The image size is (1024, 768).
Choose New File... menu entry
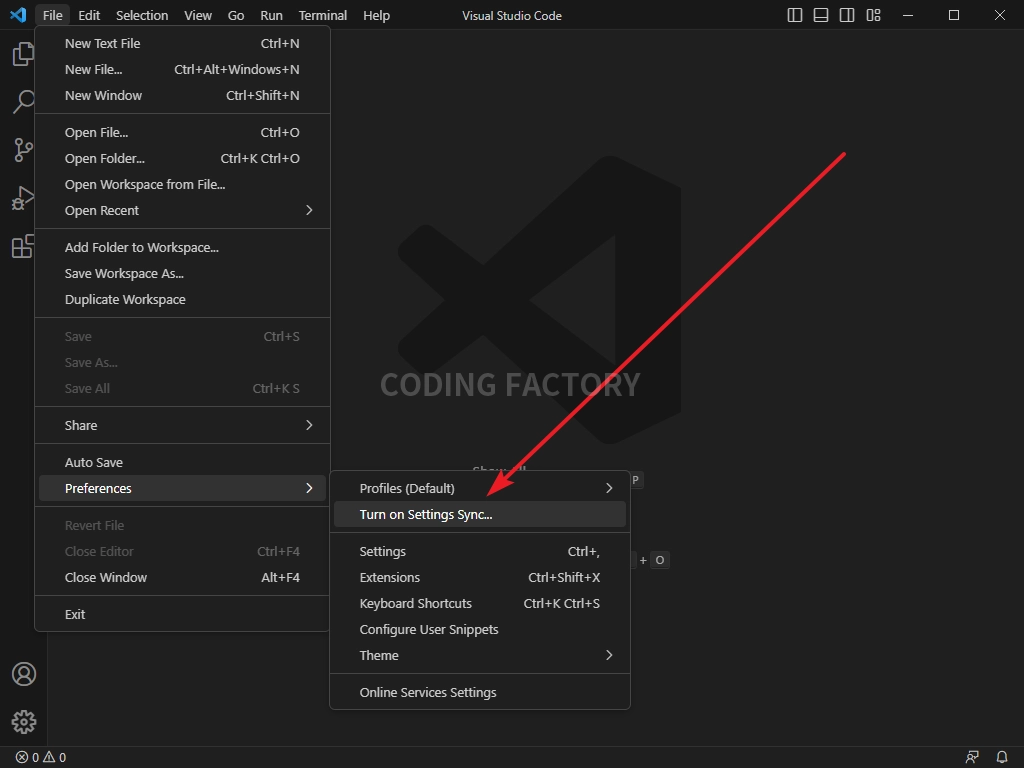[182, 69]
